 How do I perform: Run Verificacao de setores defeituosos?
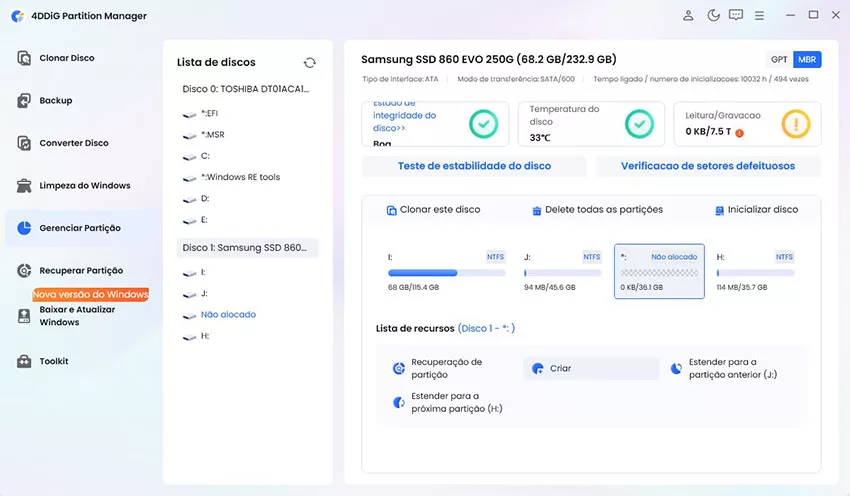(x=708, y=166)
